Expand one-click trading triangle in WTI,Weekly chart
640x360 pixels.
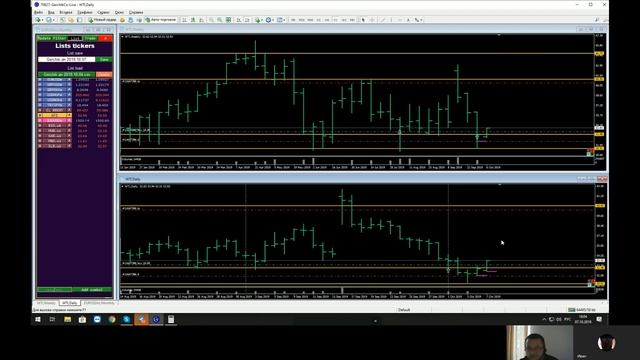pyautogui.click(x=122, y=37)
